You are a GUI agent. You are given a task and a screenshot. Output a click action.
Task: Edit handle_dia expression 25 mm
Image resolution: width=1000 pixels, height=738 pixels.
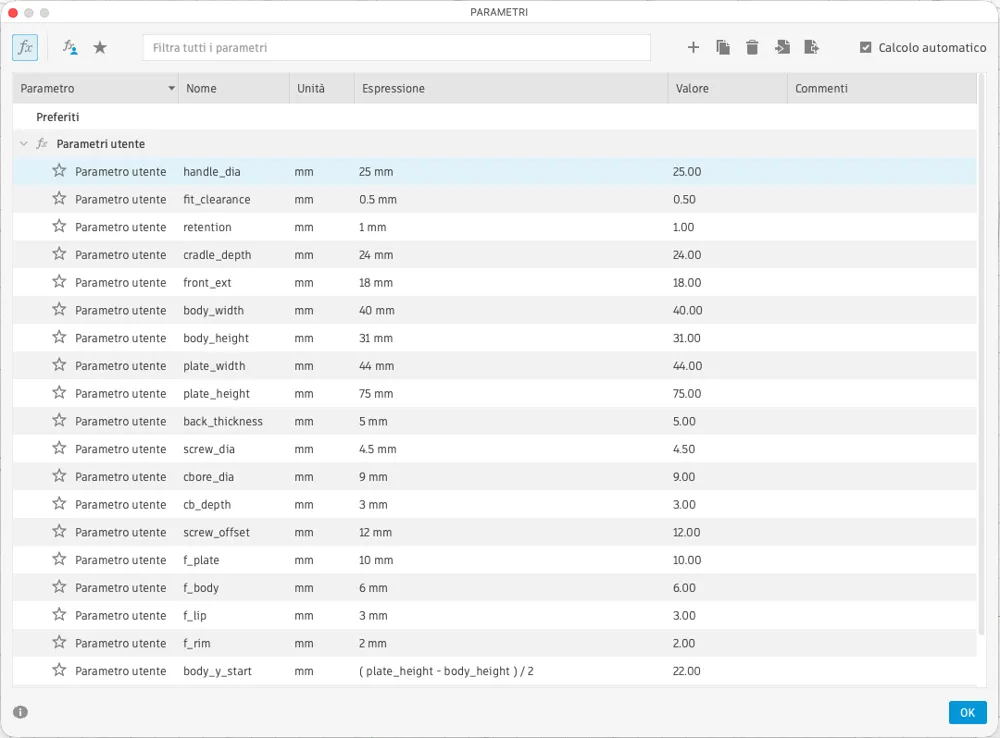(x=376, y=172)
